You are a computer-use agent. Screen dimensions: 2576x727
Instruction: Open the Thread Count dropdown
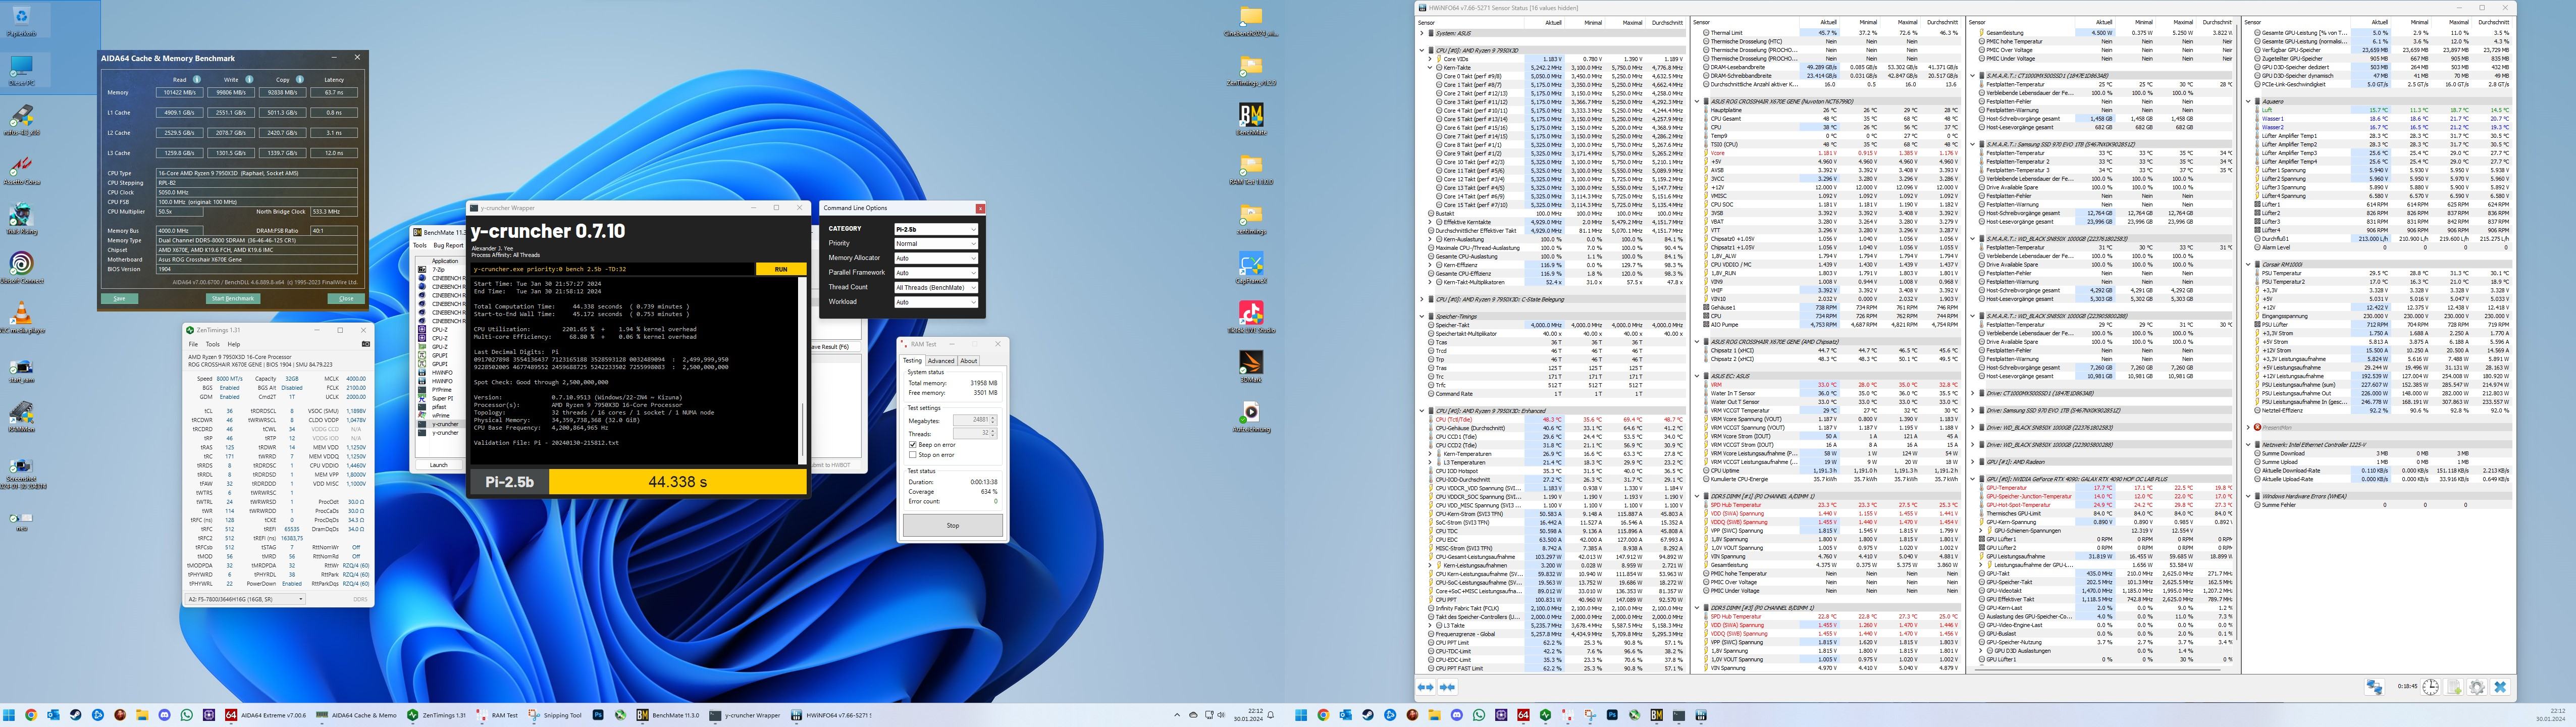coord(935,287)
